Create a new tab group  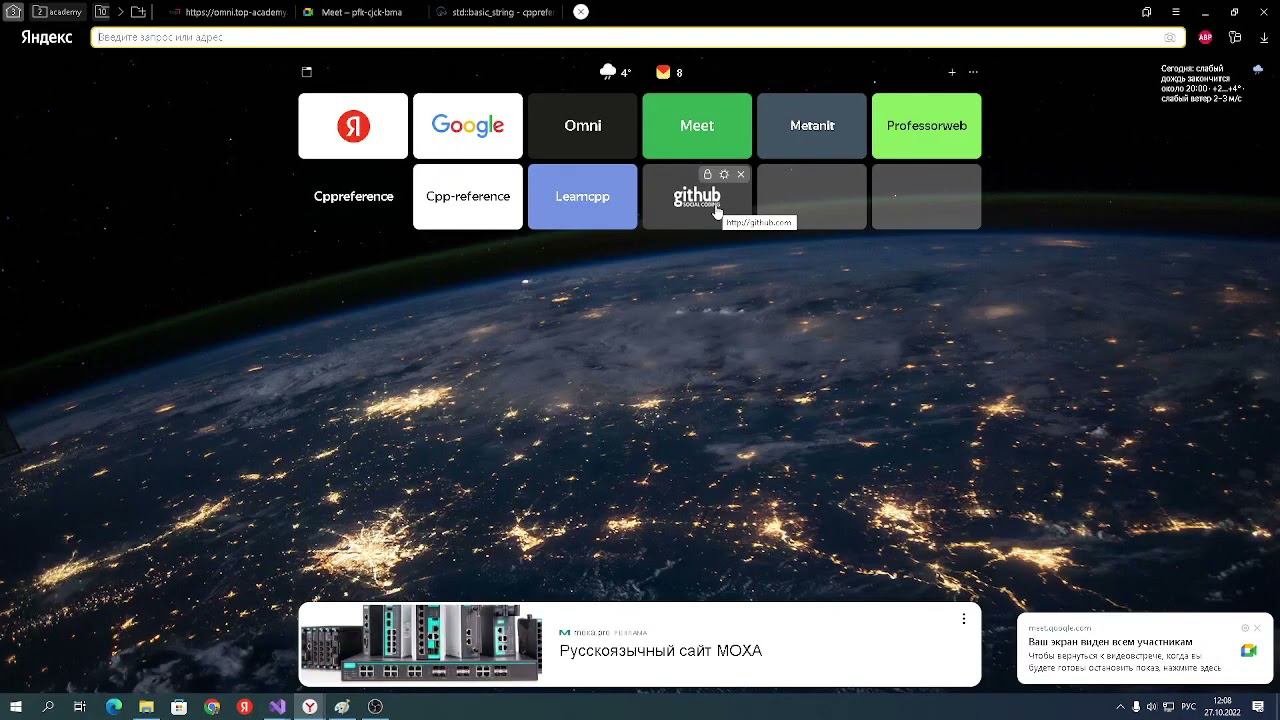pos(139,12)
